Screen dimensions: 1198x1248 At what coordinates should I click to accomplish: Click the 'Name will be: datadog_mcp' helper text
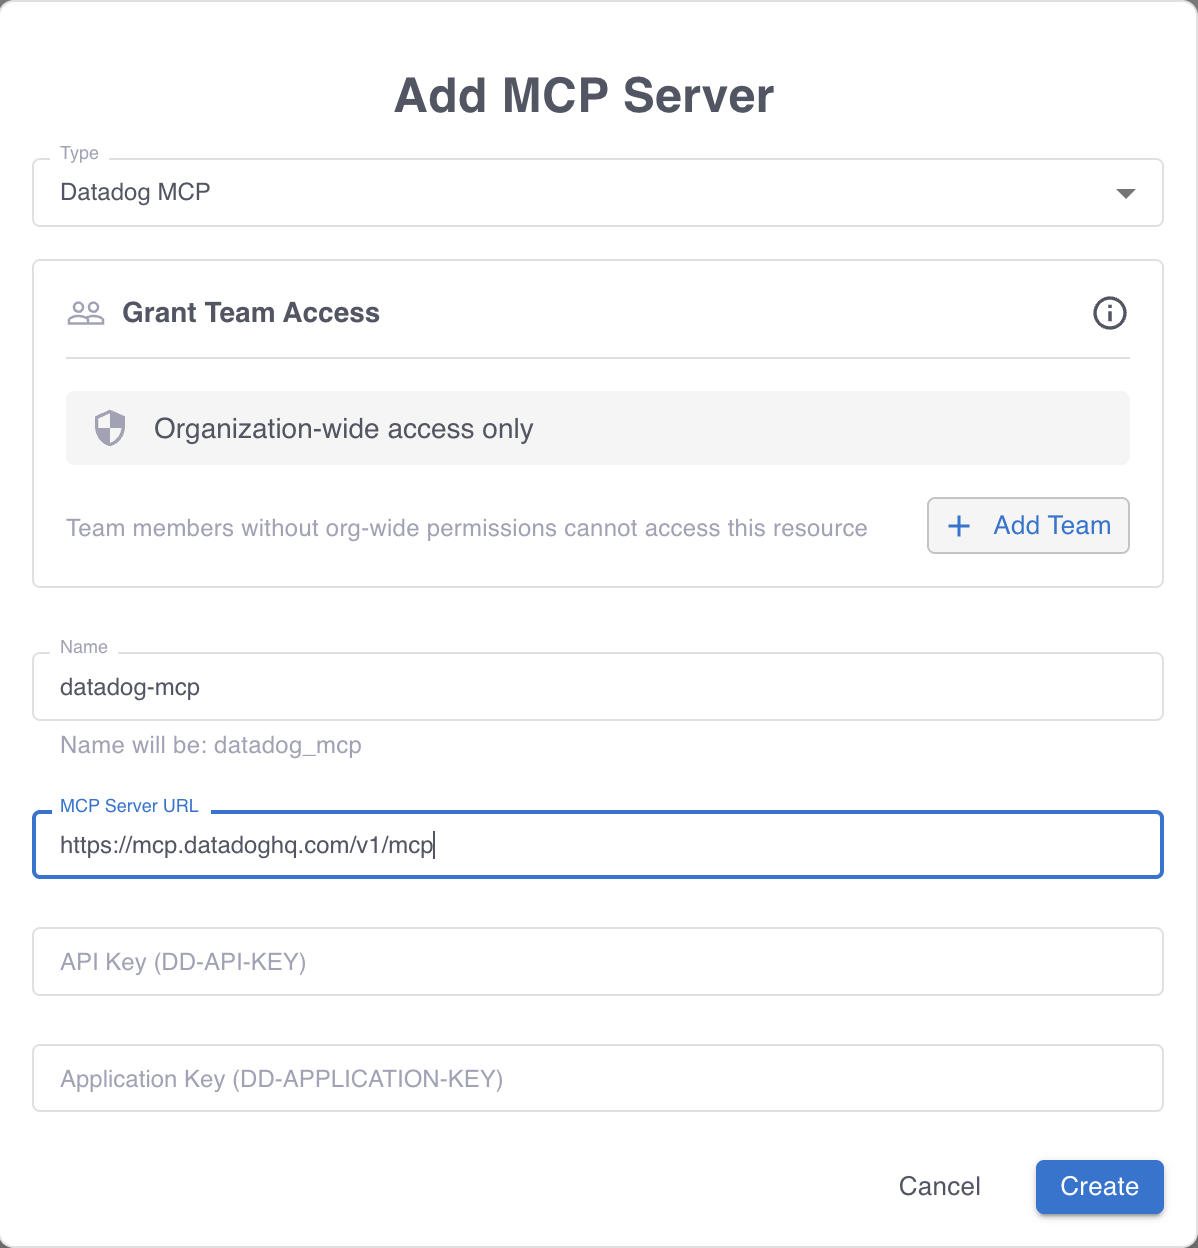[211, 745]
